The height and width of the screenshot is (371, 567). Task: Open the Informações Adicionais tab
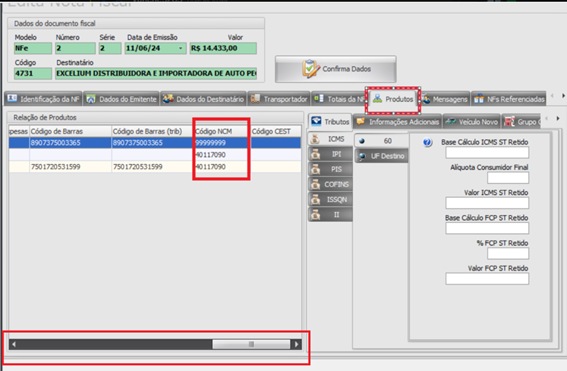coord(397,122)
